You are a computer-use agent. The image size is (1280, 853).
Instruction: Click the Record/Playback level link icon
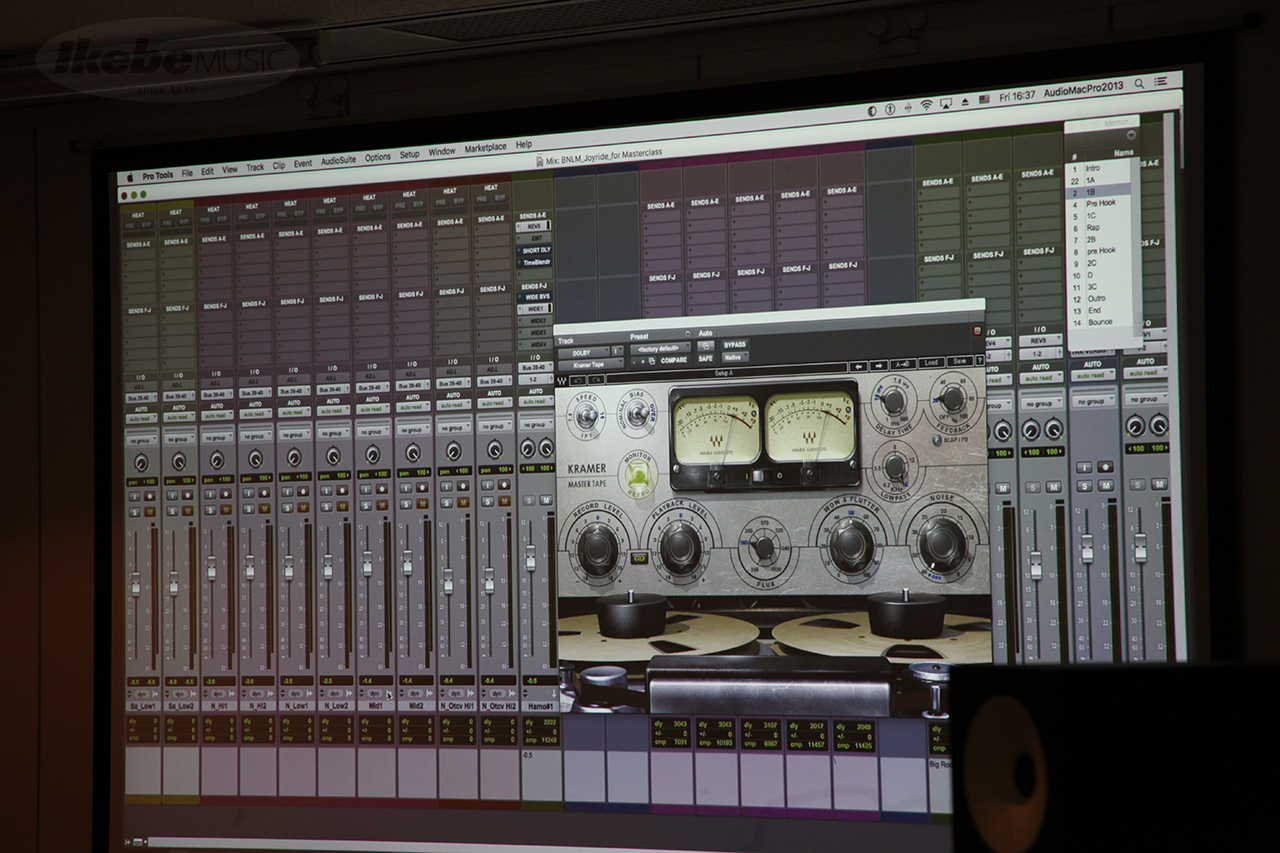coord(640,558)
